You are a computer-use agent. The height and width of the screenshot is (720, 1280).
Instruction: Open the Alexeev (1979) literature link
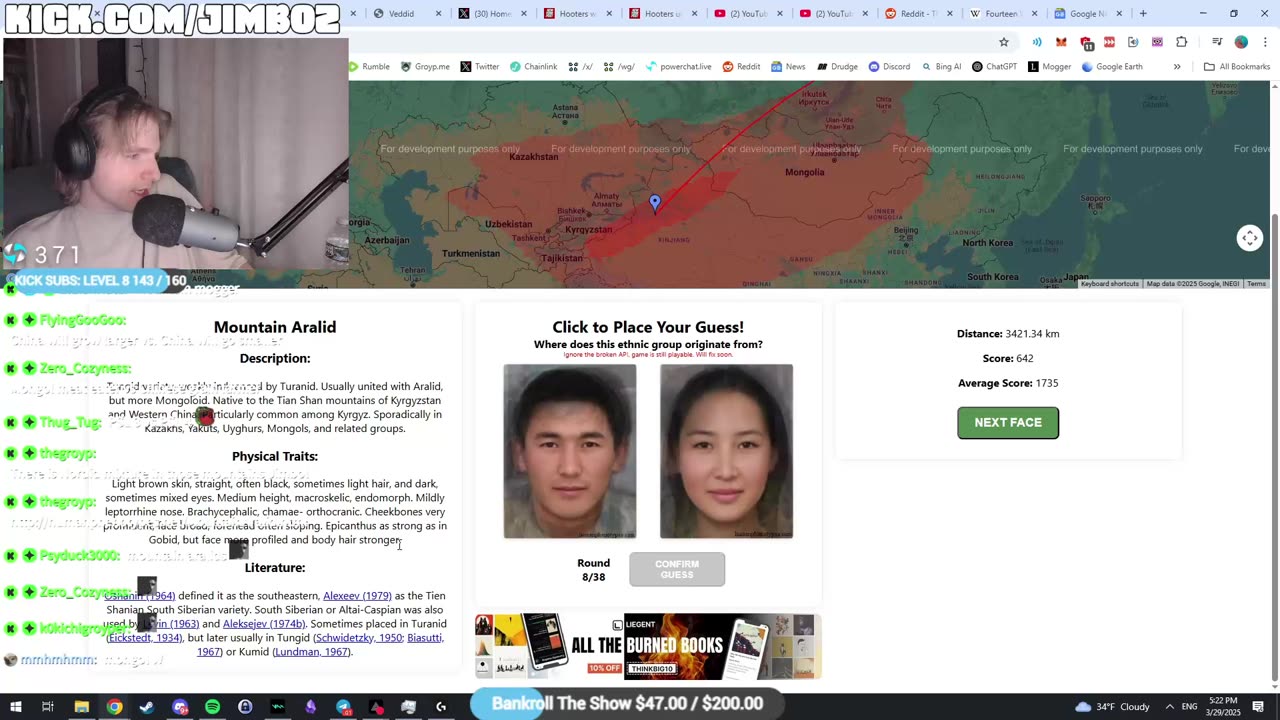tap(357, 596)
